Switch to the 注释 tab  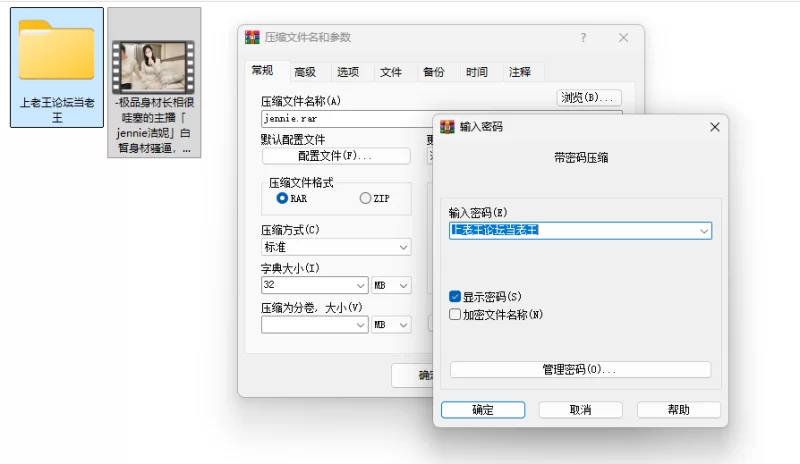pyautogui.click(x=519, y=72)
